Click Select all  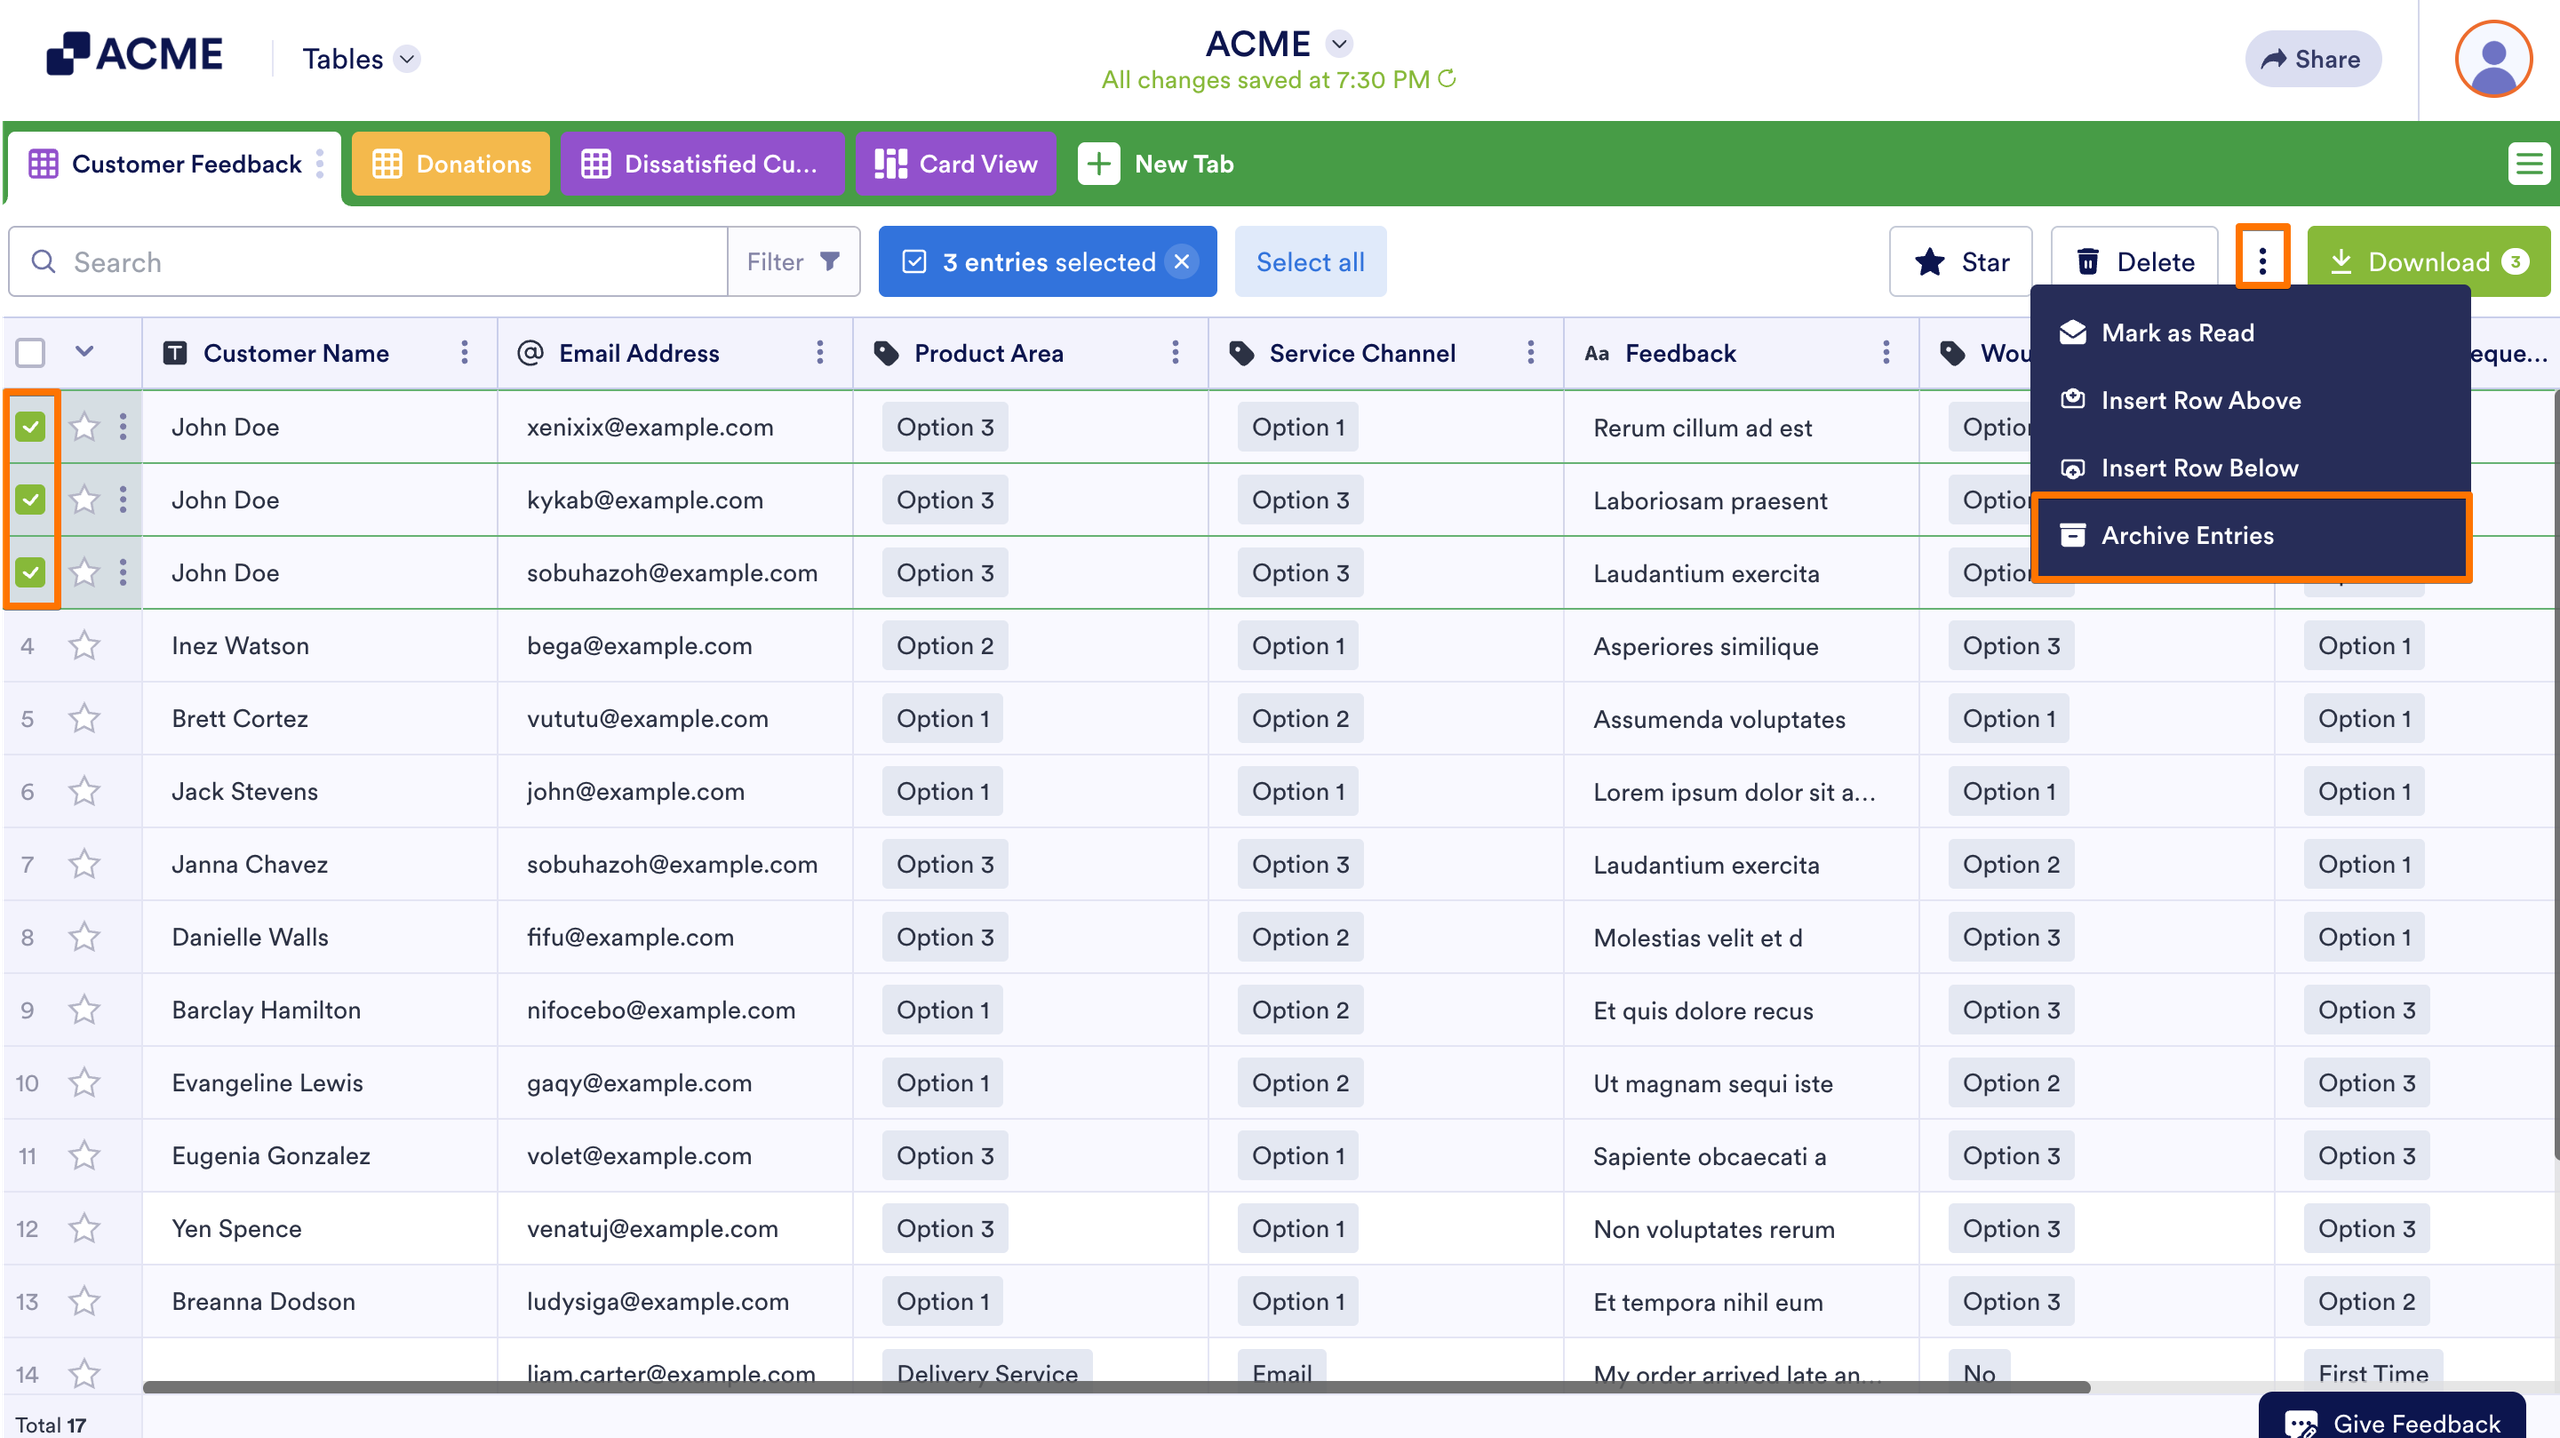coord(1310,262)
